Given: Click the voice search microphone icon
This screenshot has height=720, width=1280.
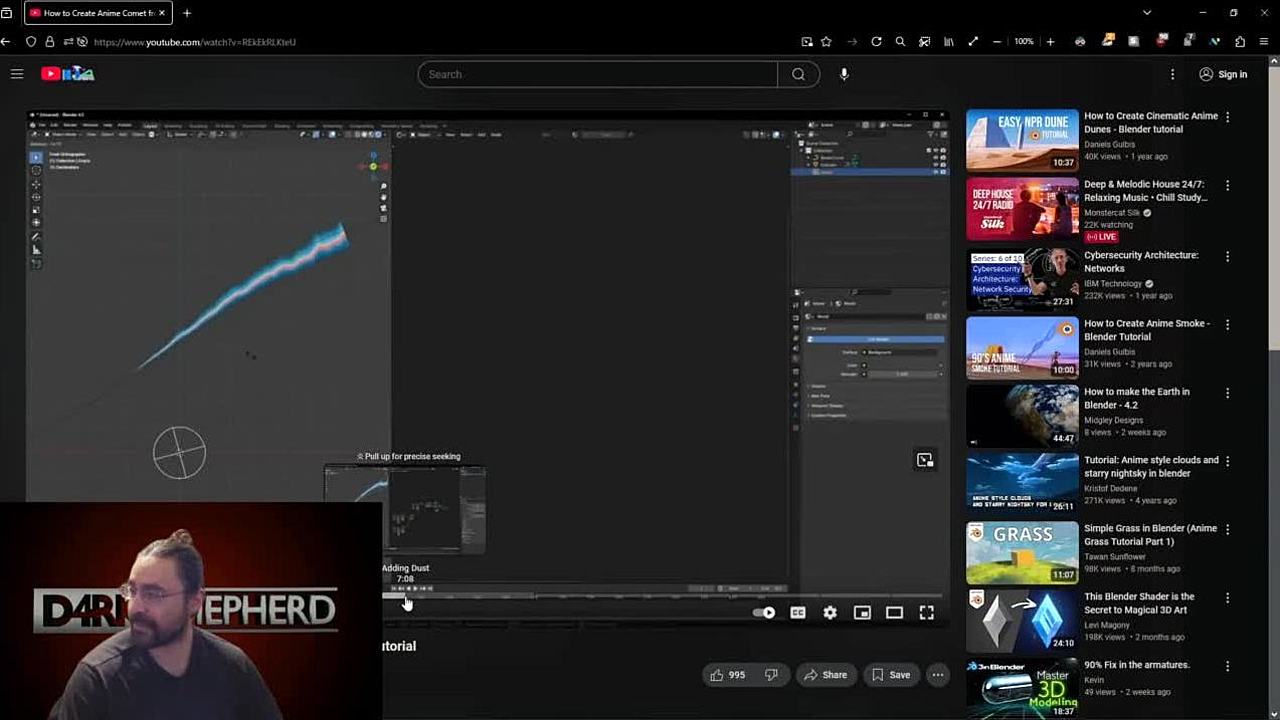Looking at the screenshot, I should coord(844,74).
